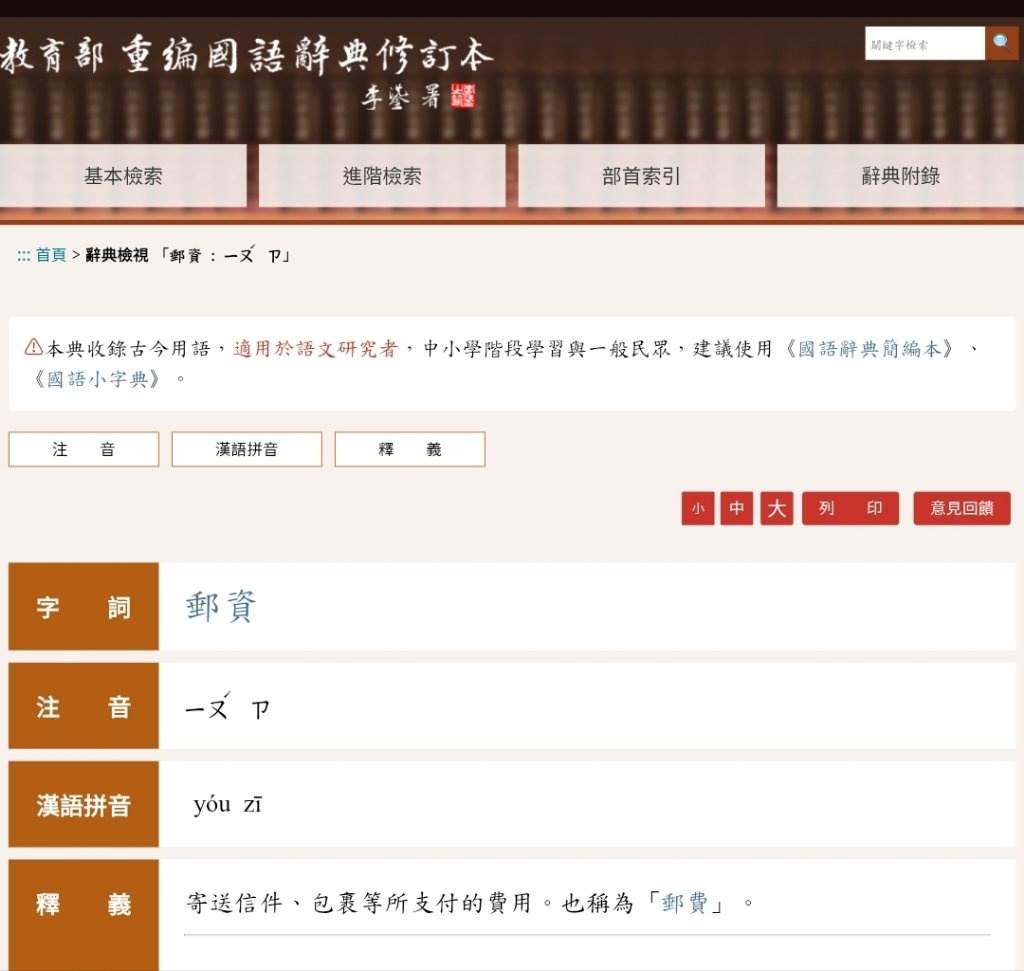This screenshot has width=1024, height=971.
Task: Click the 郵資 headword entry
Action: [x=221, y=606]
